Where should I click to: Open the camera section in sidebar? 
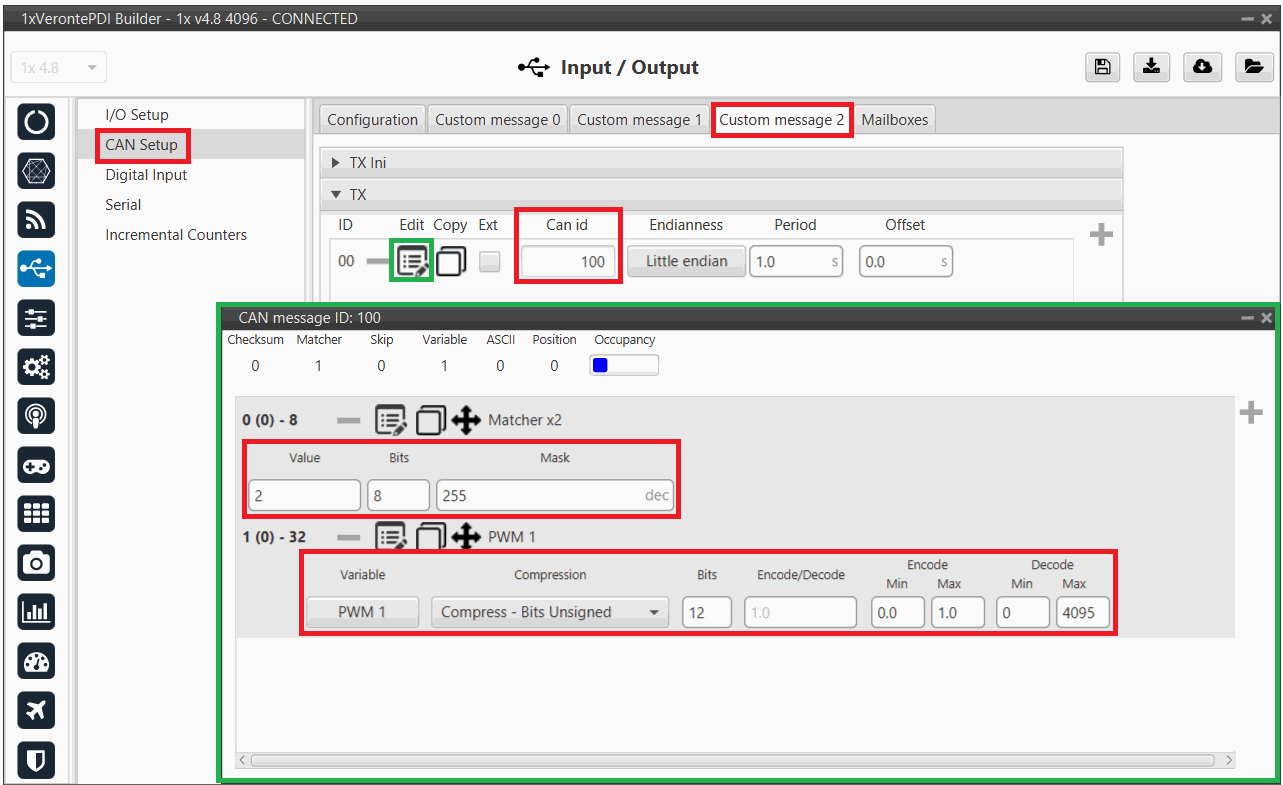click(x=36, y=563)
